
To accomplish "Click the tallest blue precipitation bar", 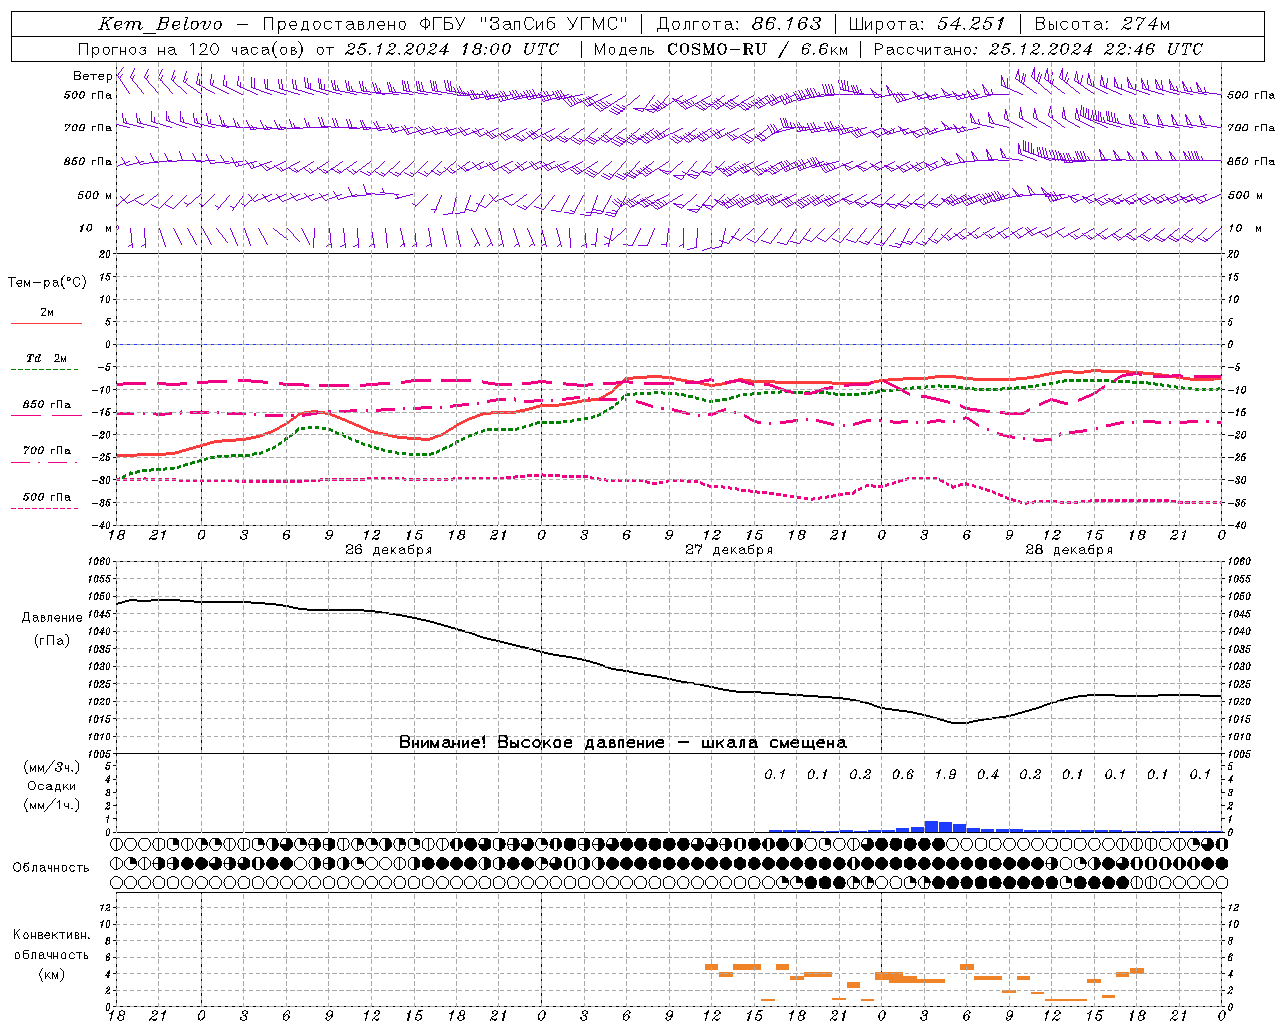I will click(x=931, y=826).
